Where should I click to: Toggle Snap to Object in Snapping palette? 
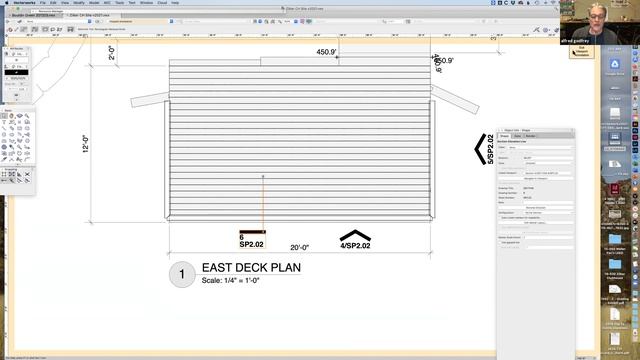(x=12, y=174)
